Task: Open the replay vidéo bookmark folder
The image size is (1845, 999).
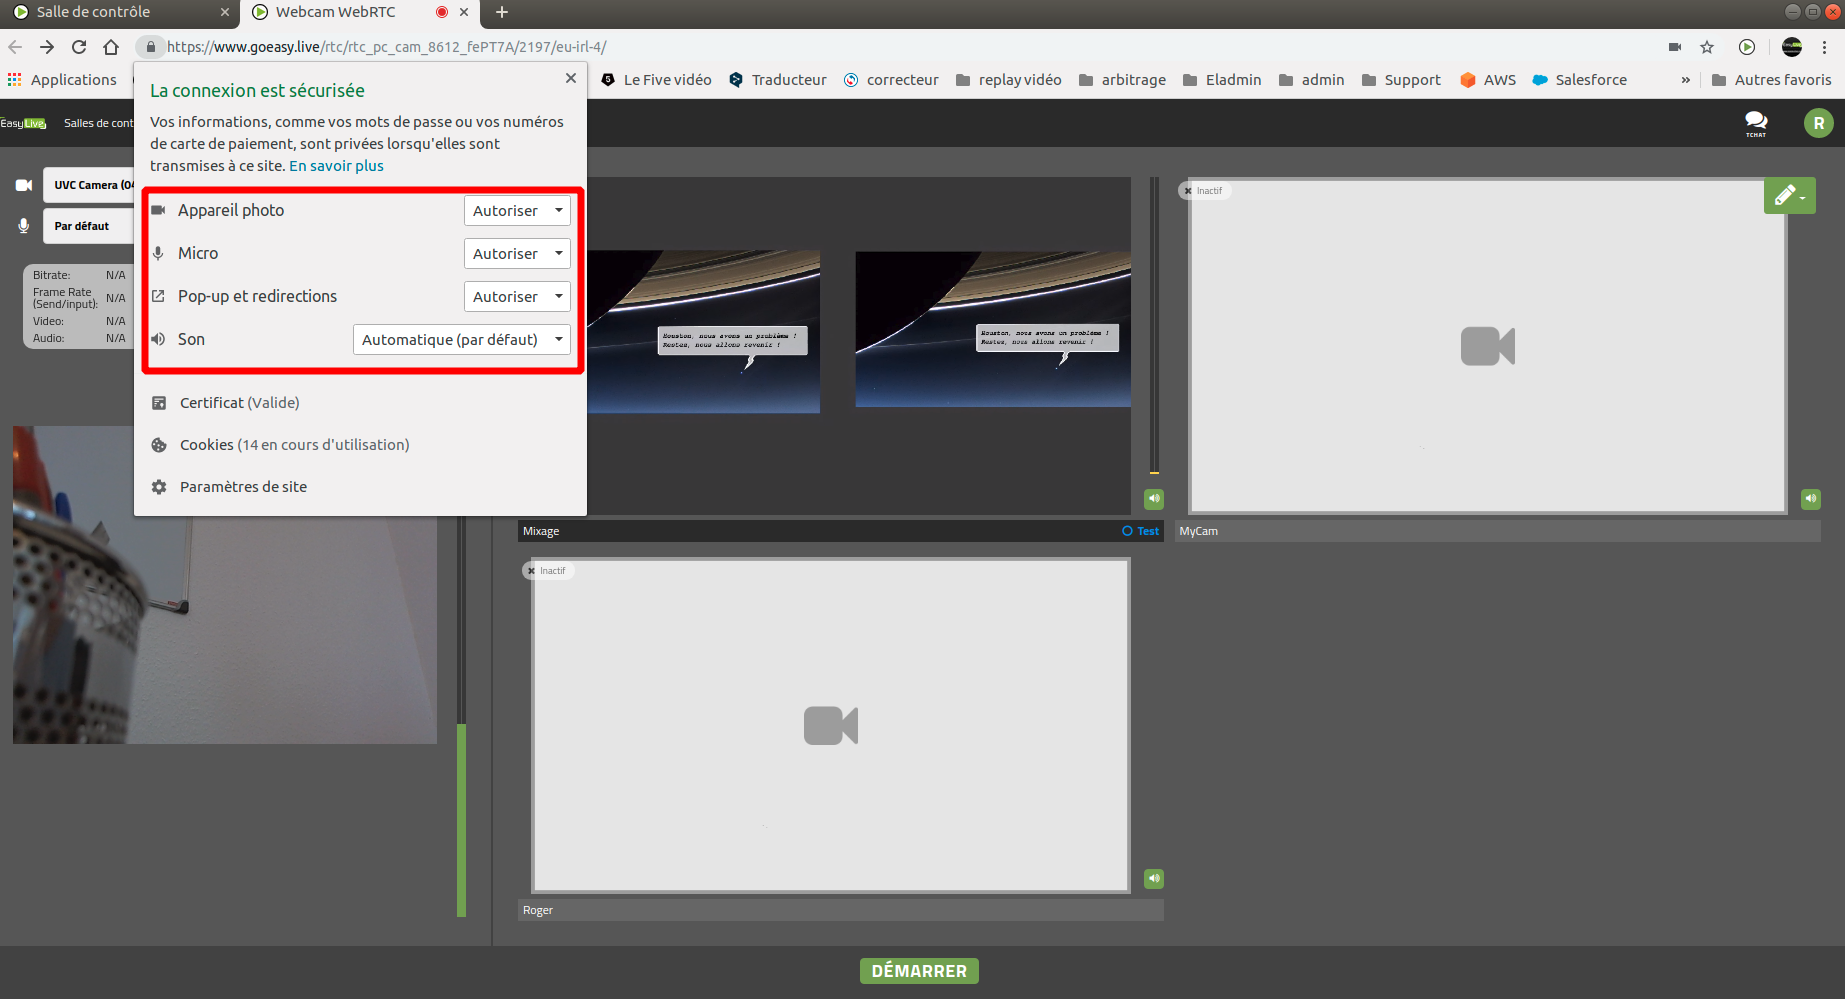Action: click(x=1009, y=80)
